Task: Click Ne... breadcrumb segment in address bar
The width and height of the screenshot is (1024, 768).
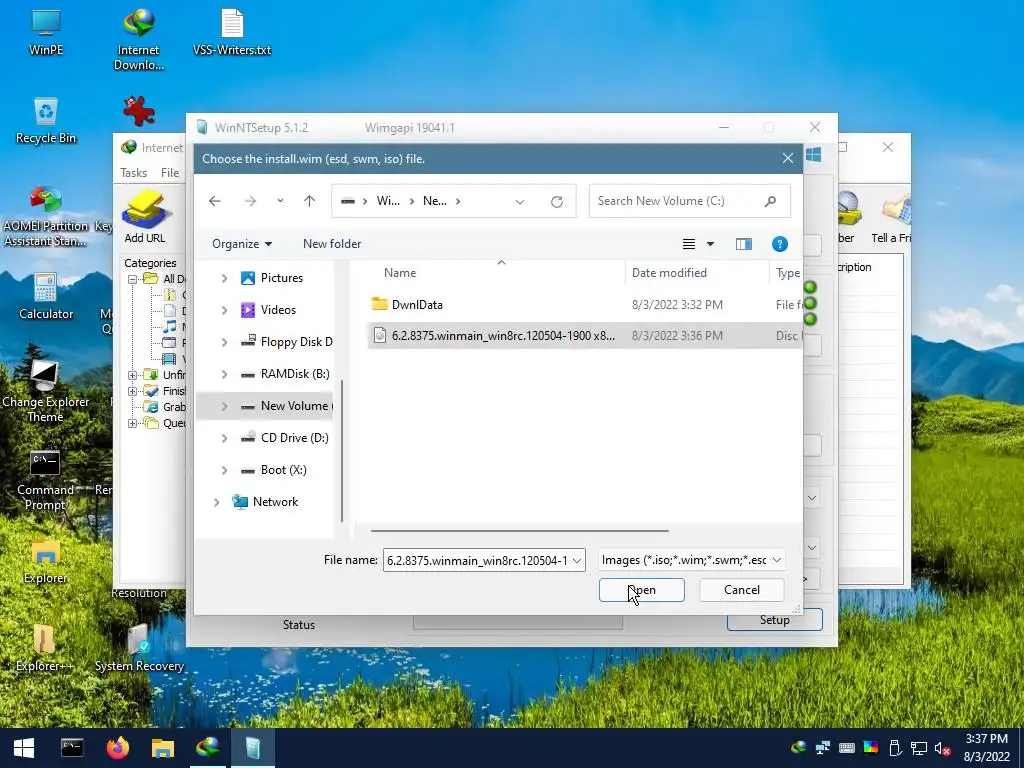Action: [435, 201]
